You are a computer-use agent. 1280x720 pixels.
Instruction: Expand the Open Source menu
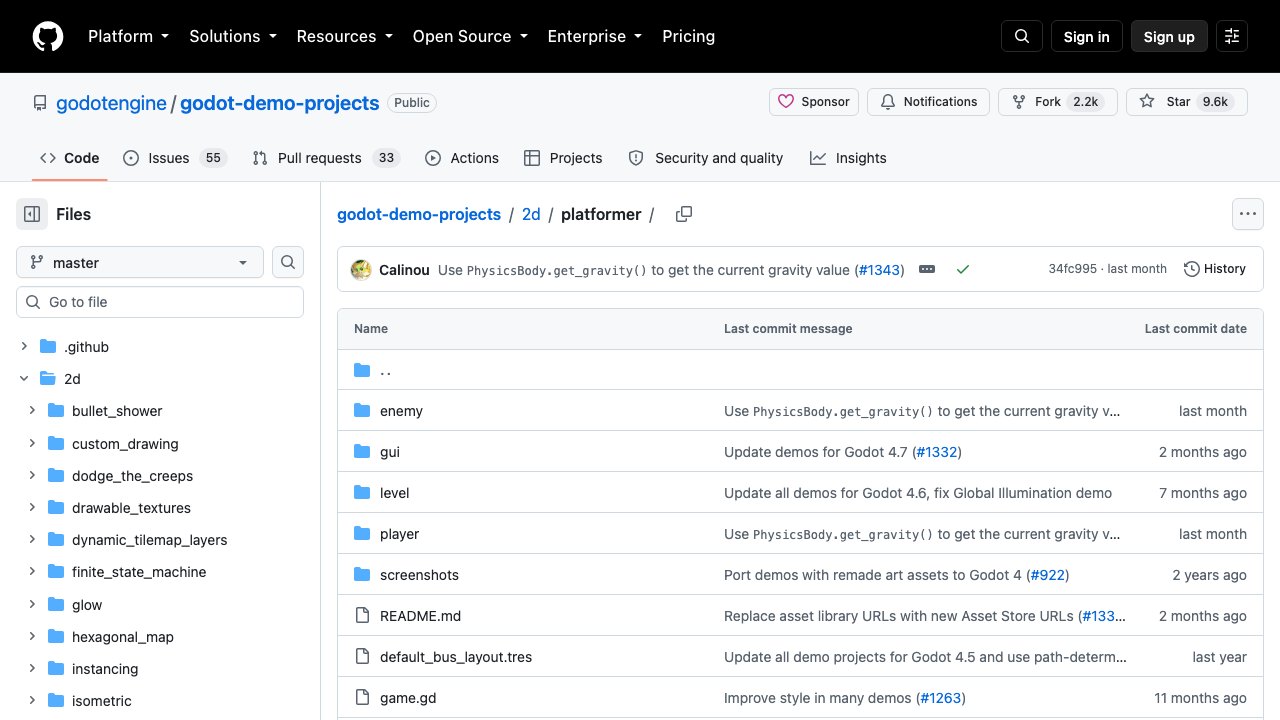(x=470, y=36)
